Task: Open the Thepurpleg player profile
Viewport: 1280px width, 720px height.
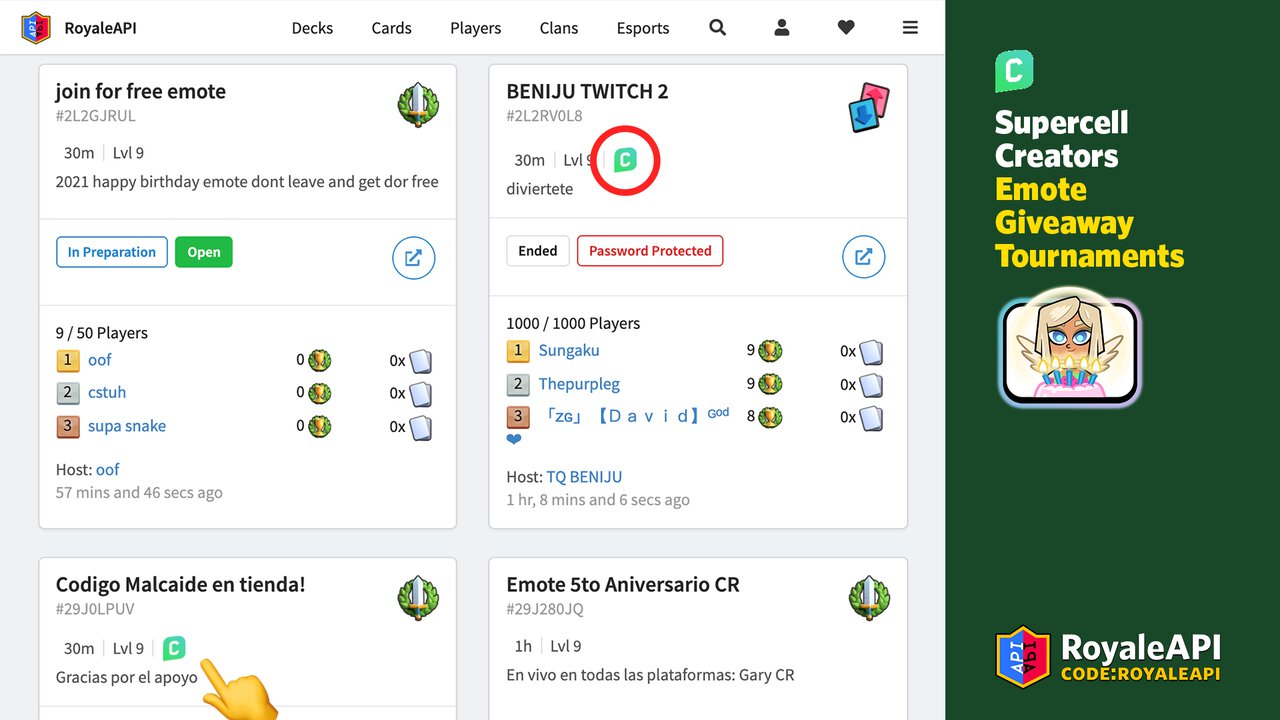Action: pos(579,384)
